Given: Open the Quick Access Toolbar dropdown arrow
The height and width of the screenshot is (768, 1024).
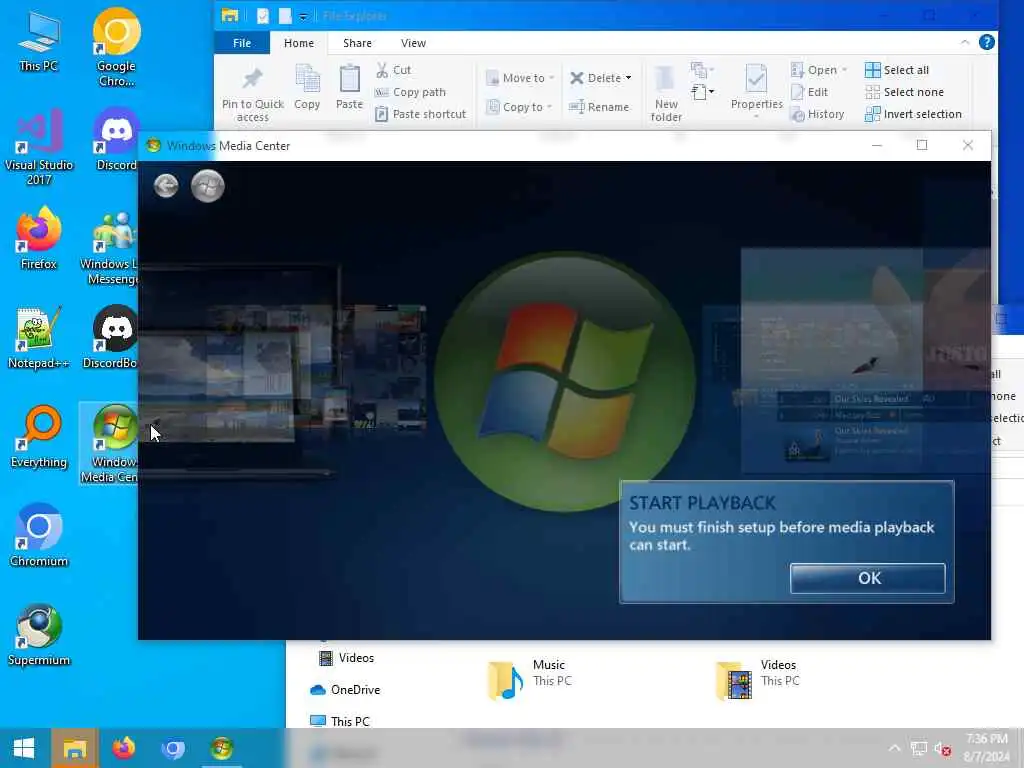Looking at the screenshot, I should [304, 16].
